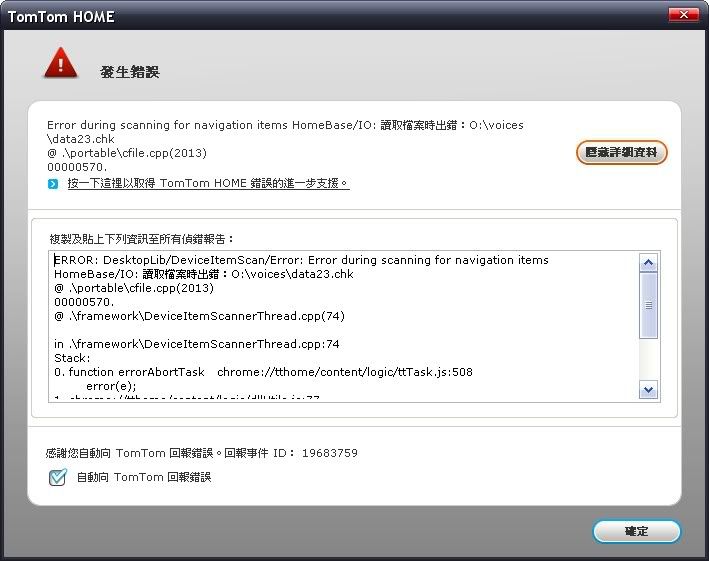Open the TomTom HOME error support link
This screenshot has width=709, height=561.
tap(208, 183)
